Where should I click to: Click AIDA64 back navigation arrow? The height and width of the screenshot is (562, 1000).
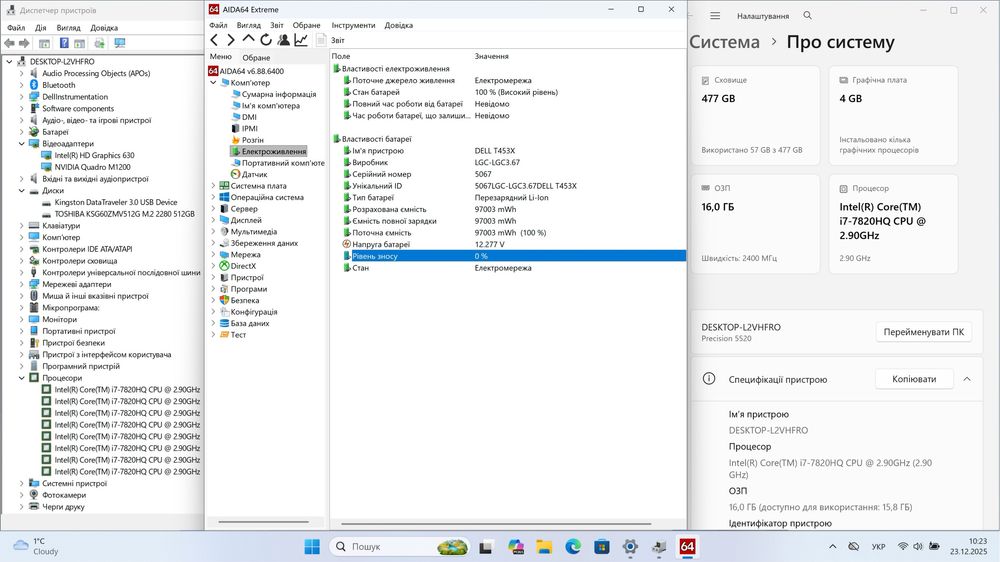pyautogui.click(x=214, y=40)
